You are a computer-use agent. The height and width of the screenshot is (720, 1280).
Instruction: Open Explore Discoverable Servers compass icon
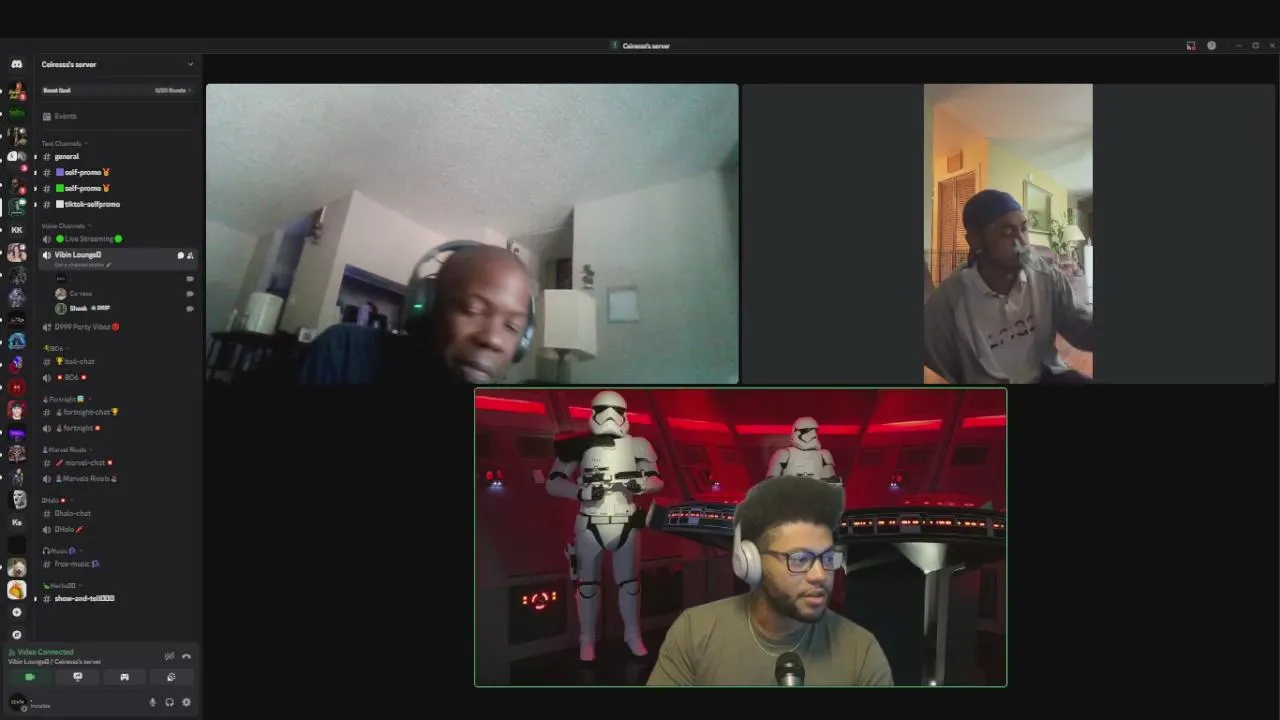(x=16, y=634)
